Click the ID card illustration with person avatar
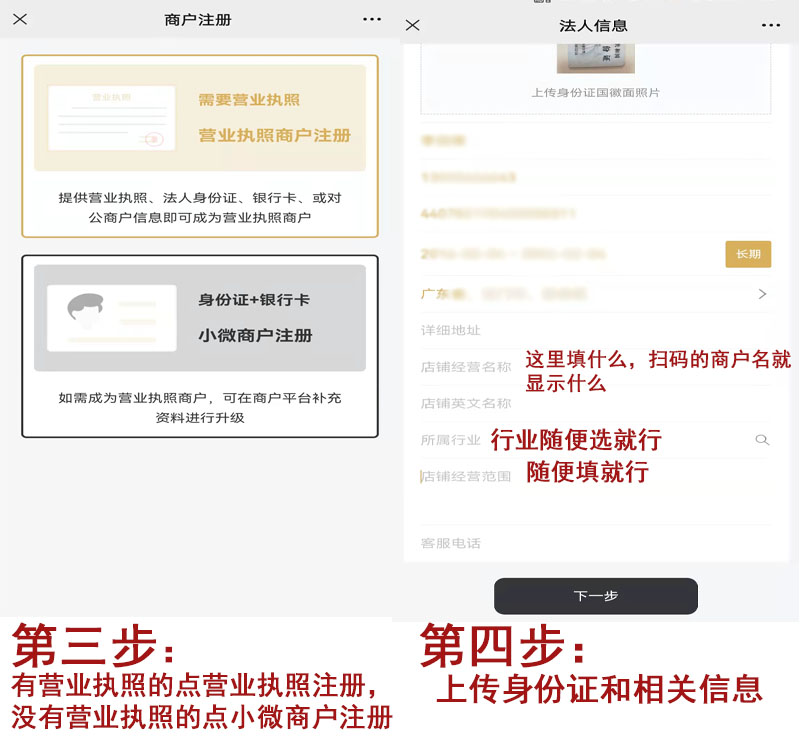This screenshot has height=750, width=800. tap(112, 318)
